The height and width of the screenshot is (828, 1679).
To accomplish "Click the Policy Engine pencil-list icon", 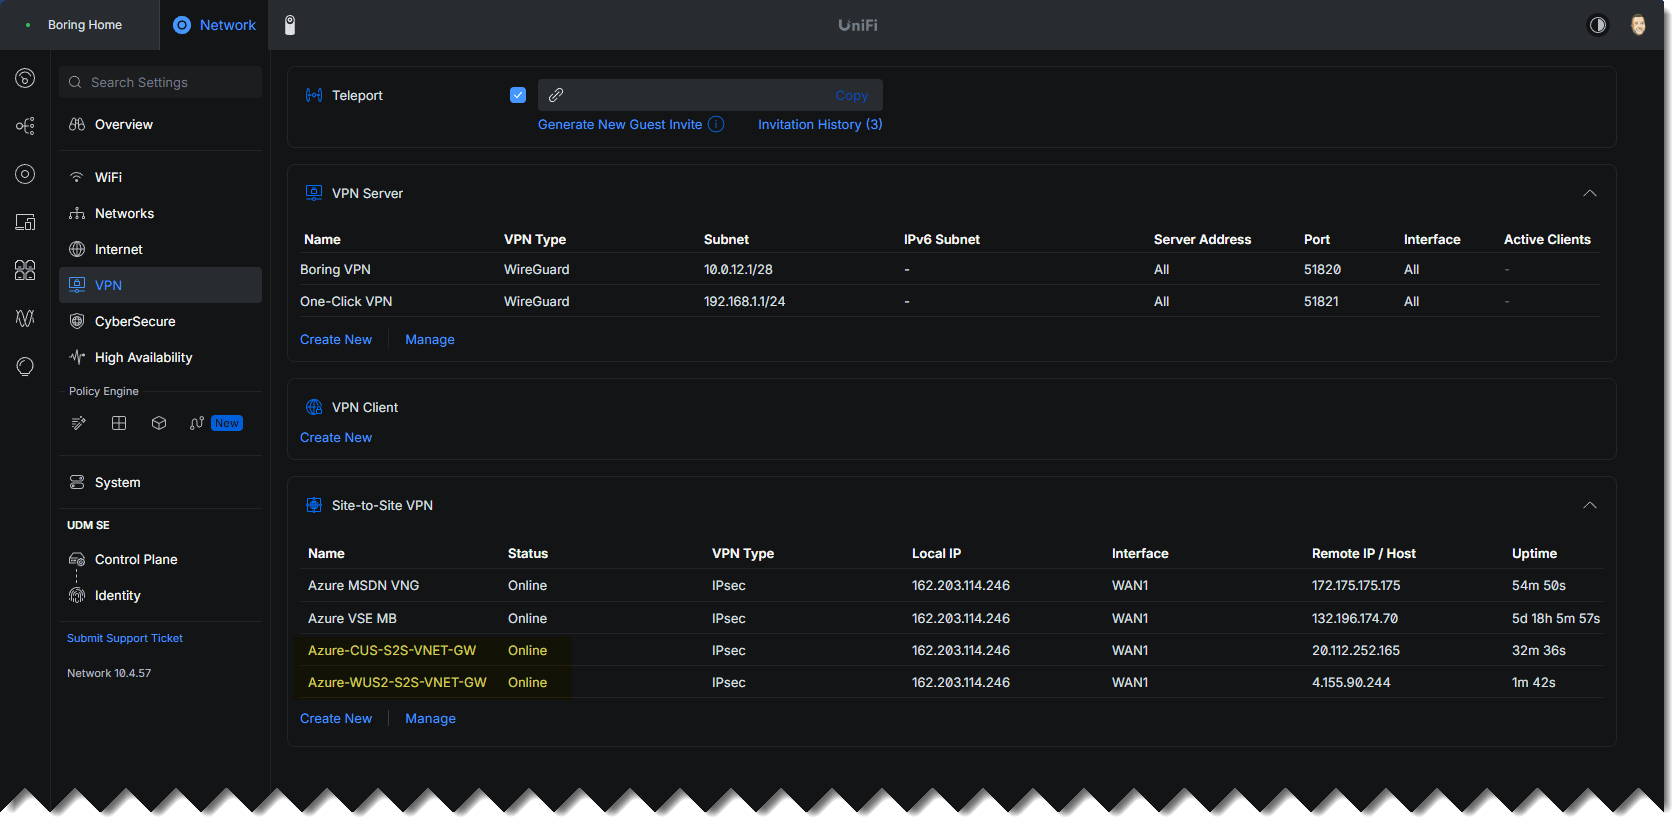I will tap(79, 423).
